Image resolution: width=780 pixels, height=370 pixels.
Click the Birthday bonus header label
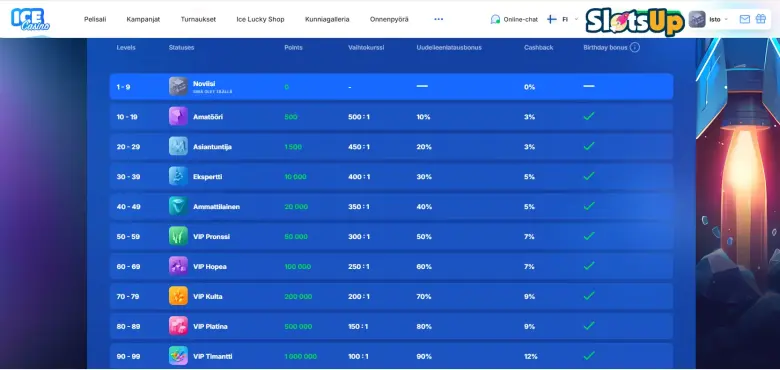(x=605, y=48)
